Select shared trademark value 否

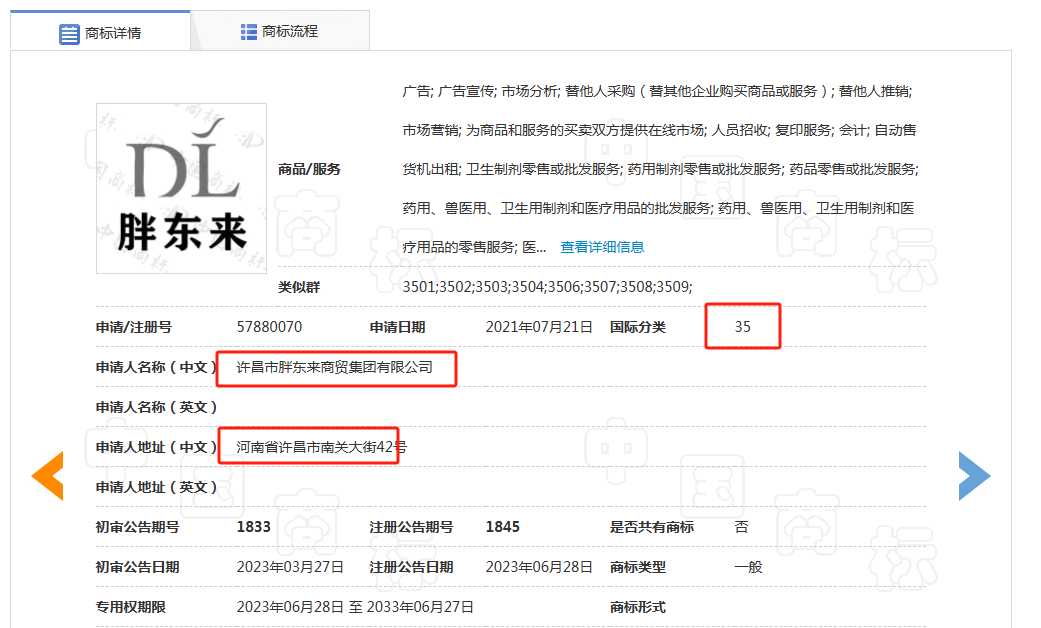pos(742,527)
